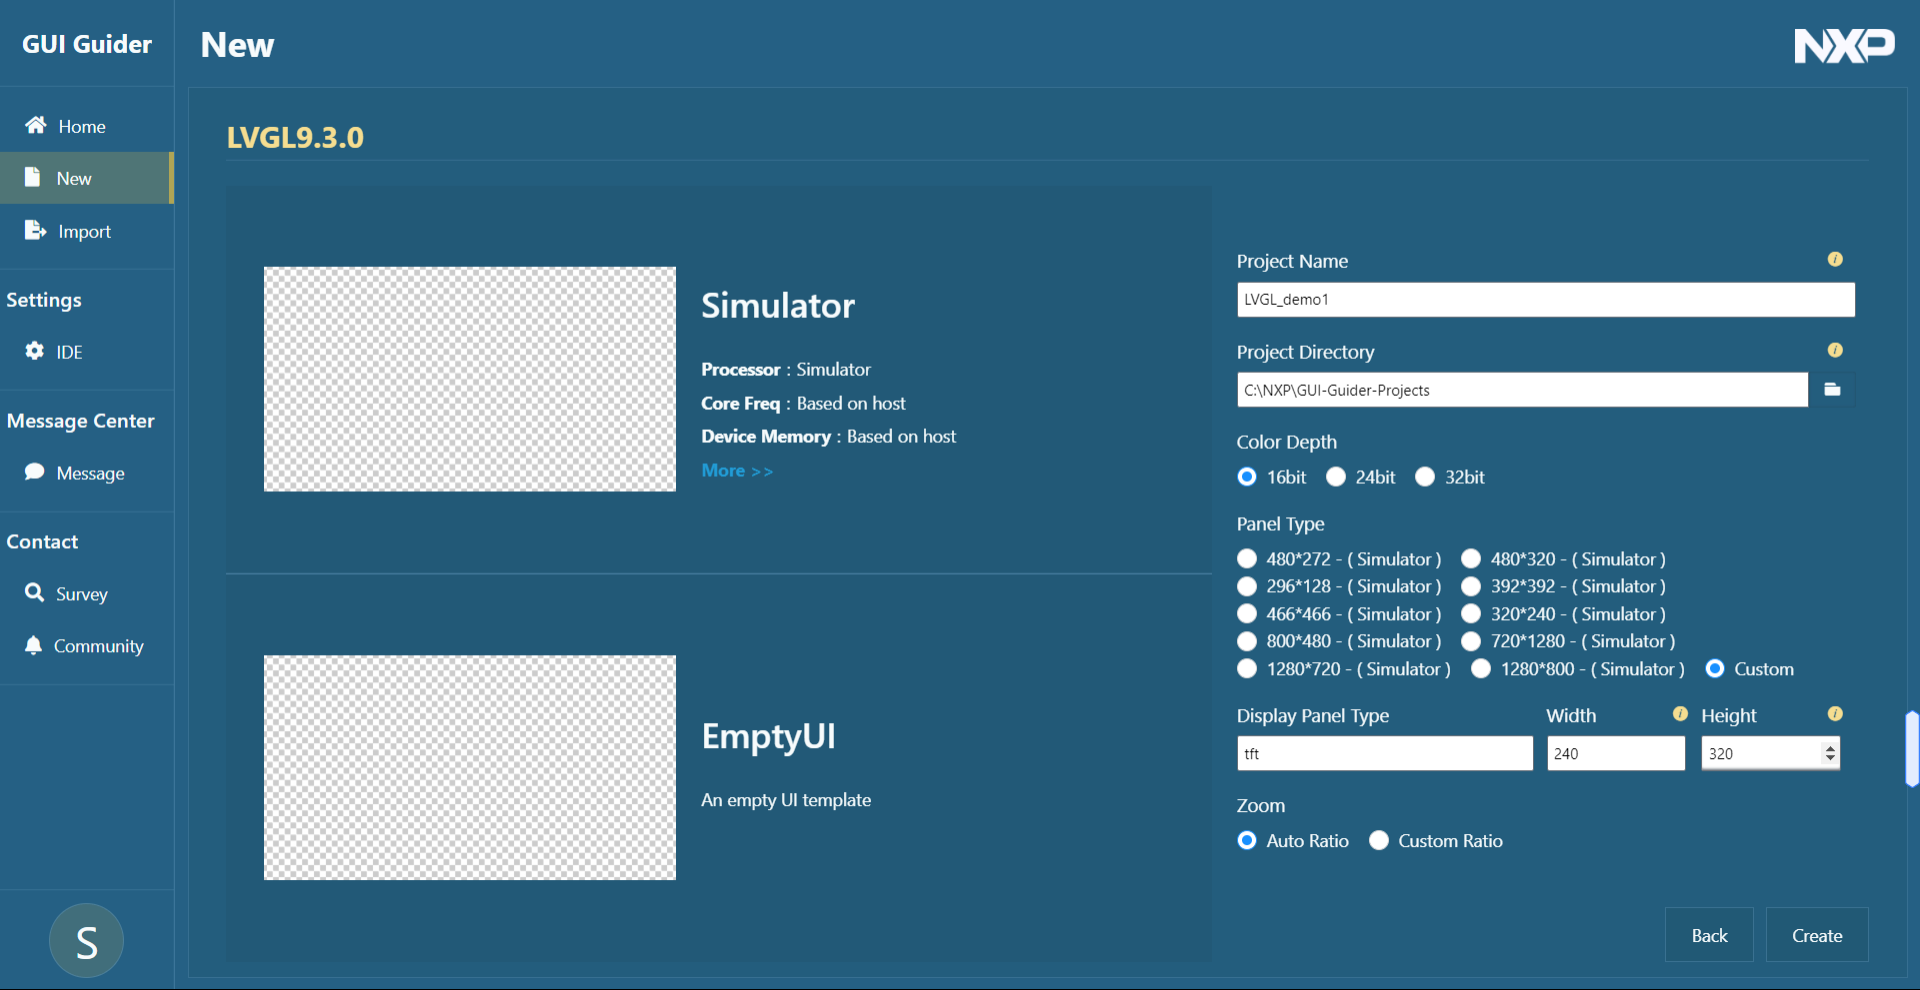This screenshot has width=1920, height=990.
Task: Click the Create button
Action: 1817,935
